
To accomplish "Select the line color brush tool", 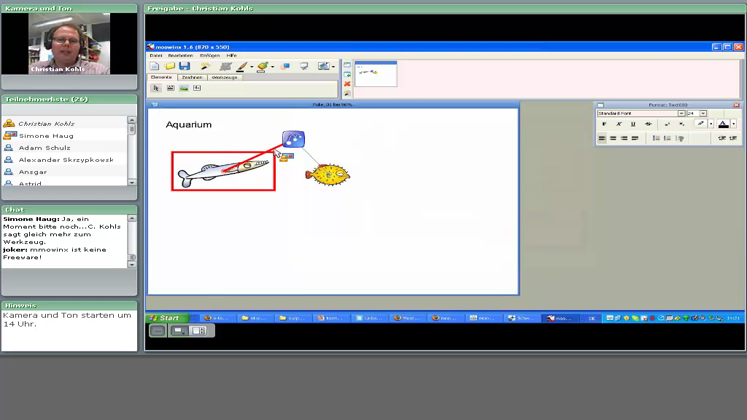I will click(x=242, y=67).
